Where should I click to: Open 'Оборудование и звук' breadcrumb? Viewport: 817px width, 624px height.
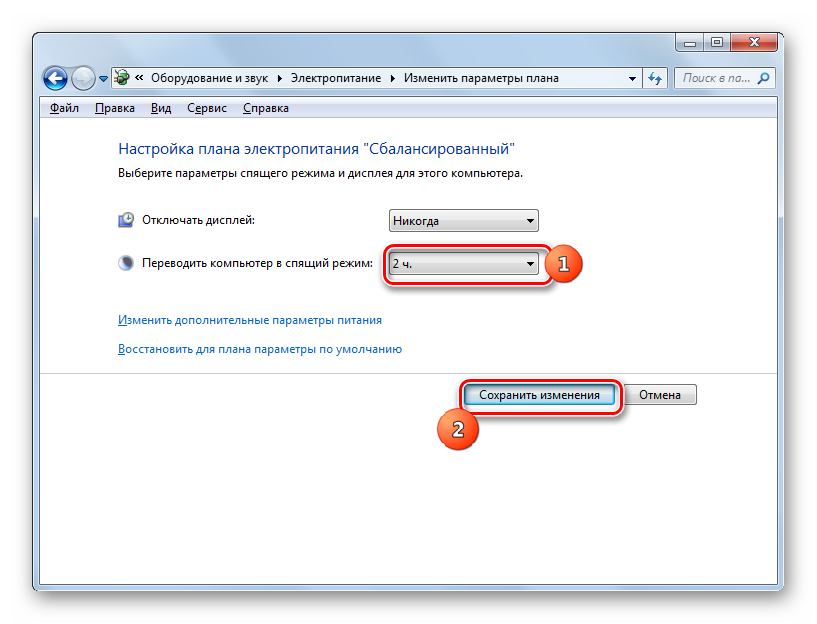tap(209, 78)
